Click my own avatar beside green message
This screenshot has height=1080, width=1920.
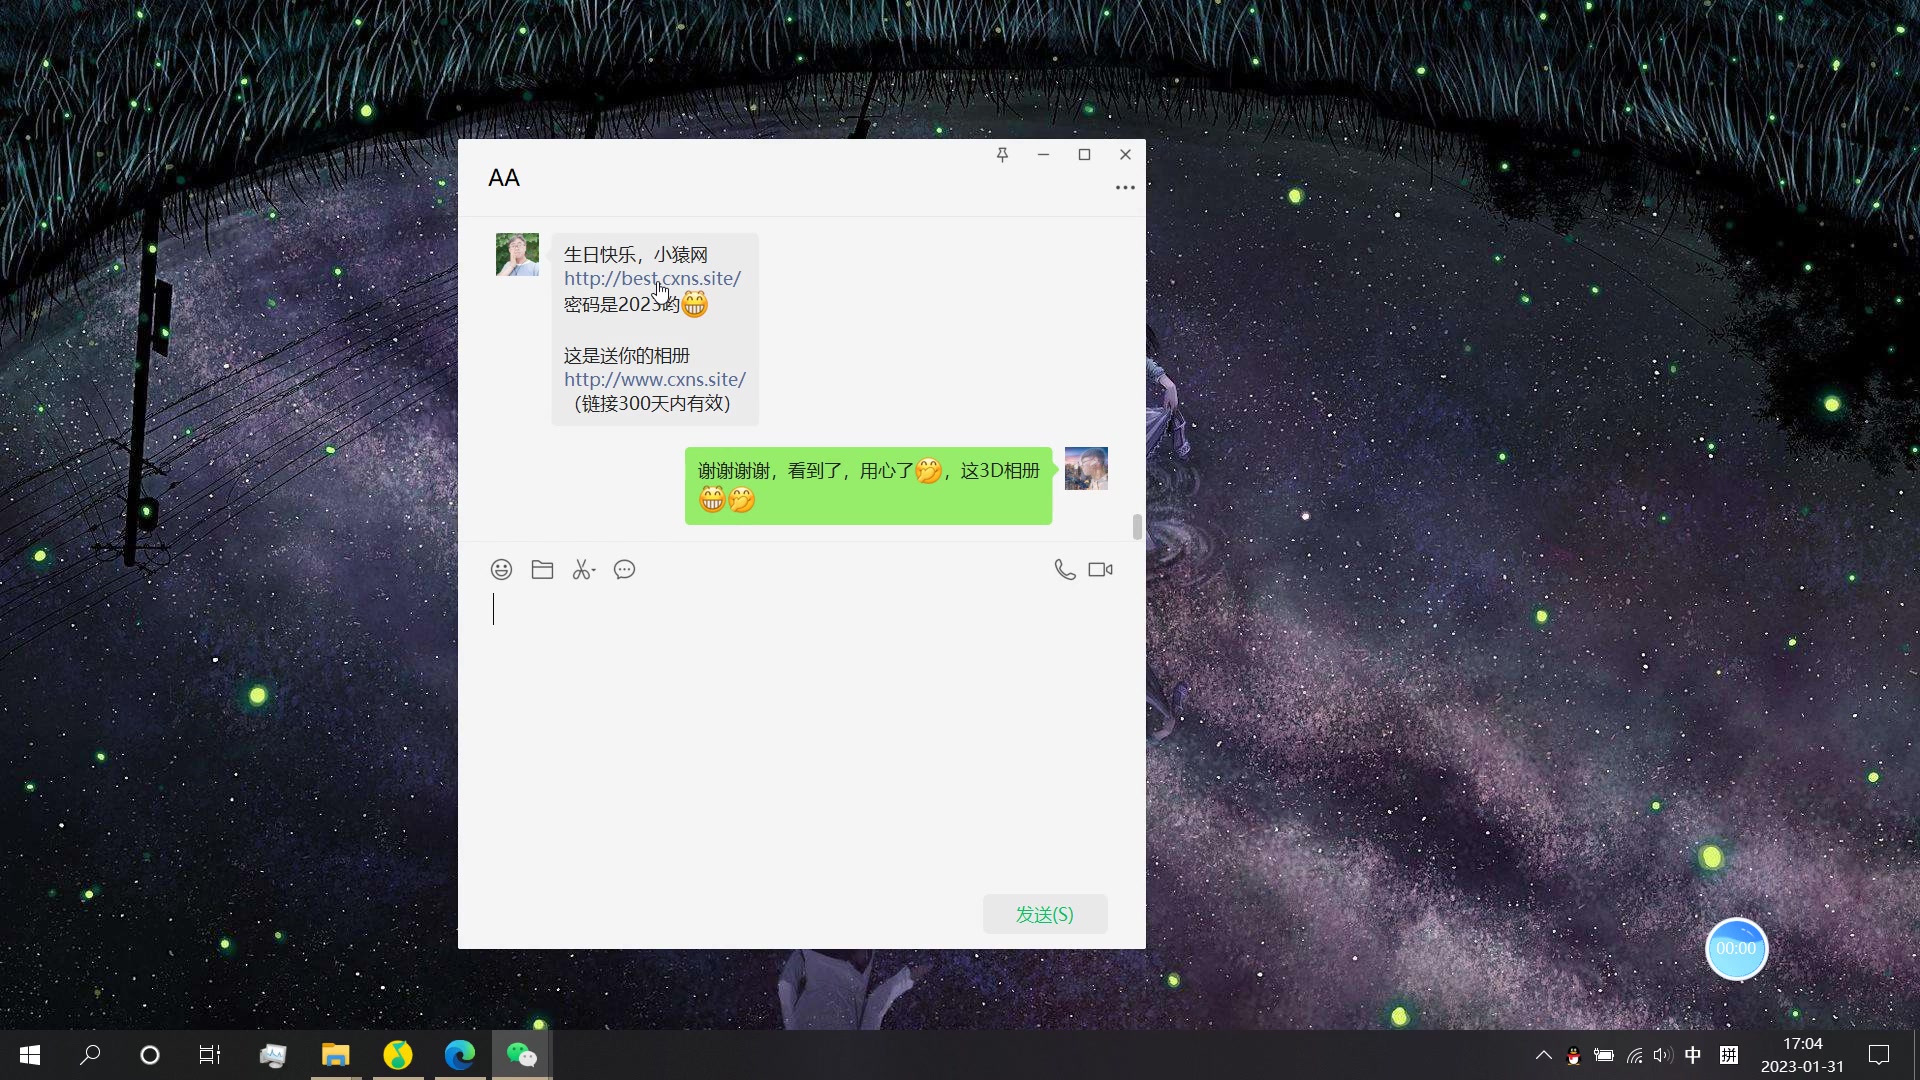coord(1086,469)
